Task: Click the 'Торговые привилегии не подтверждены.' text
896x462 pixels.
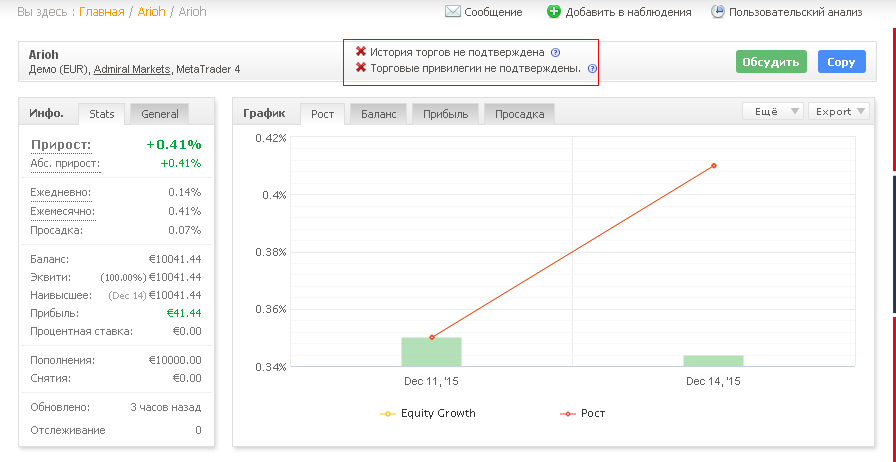Action: 475,69
